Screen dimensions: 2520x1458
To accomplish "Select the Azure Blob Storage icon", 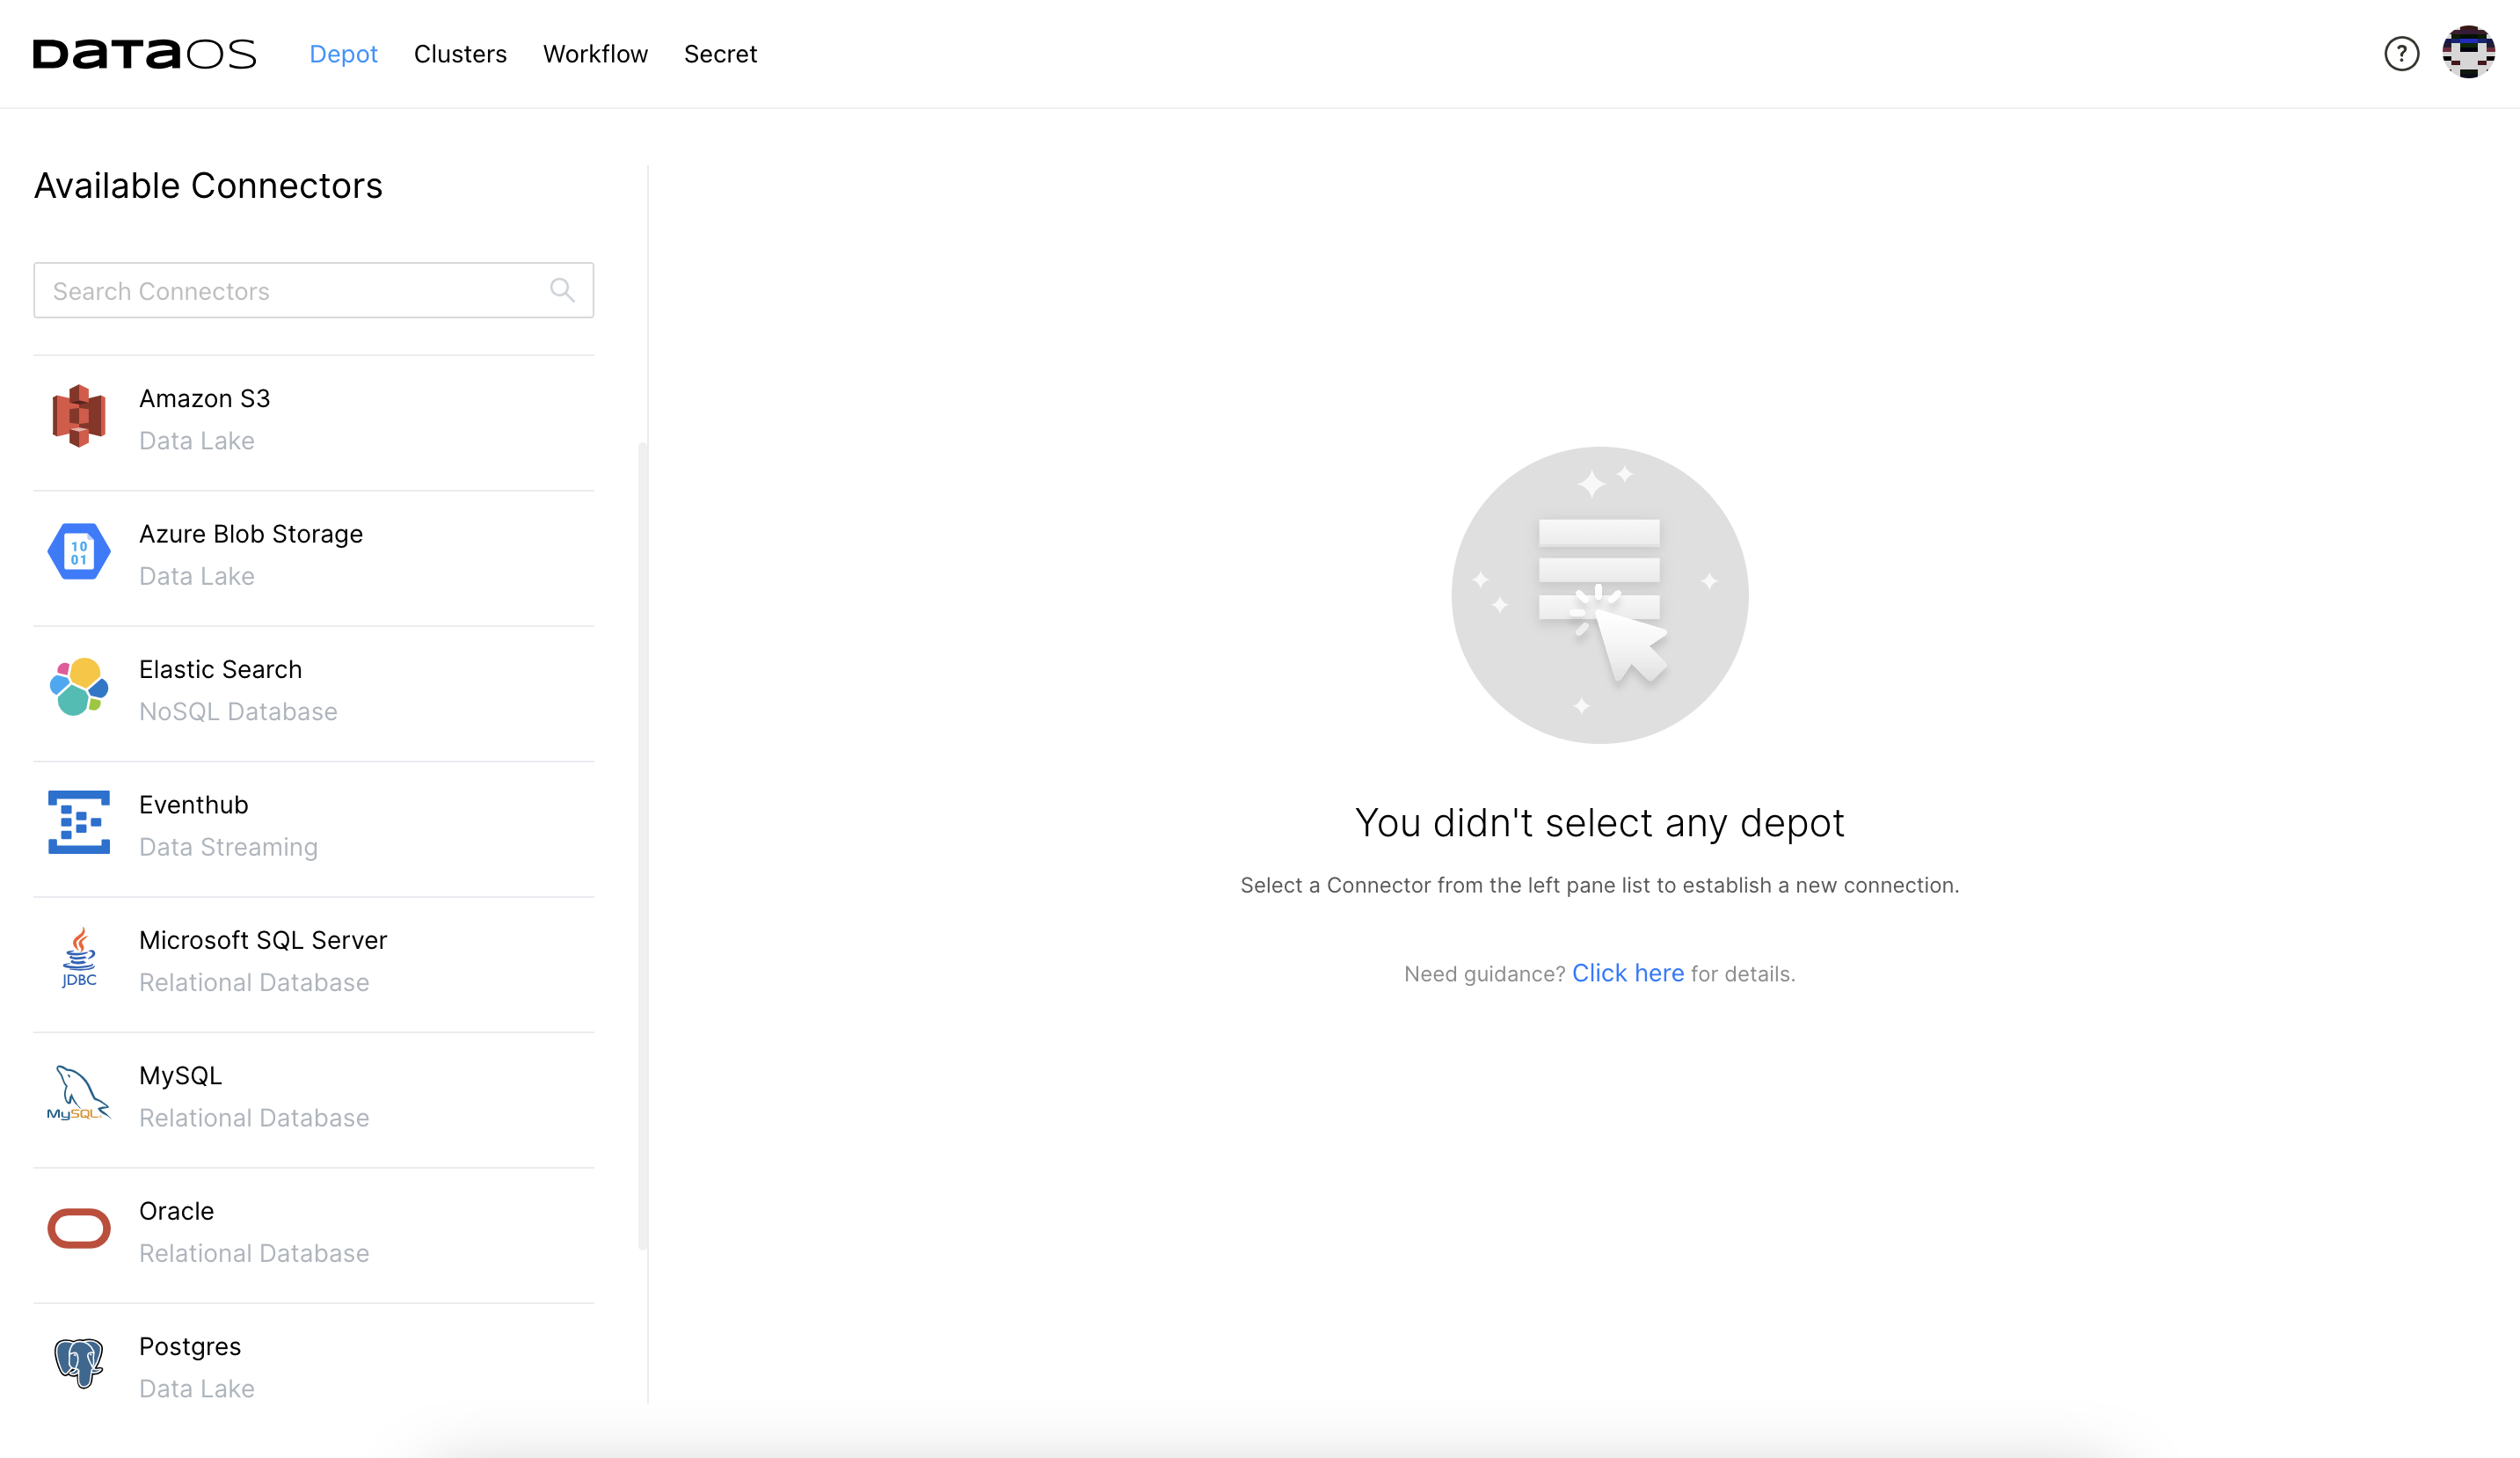I will tap(79, 551).
